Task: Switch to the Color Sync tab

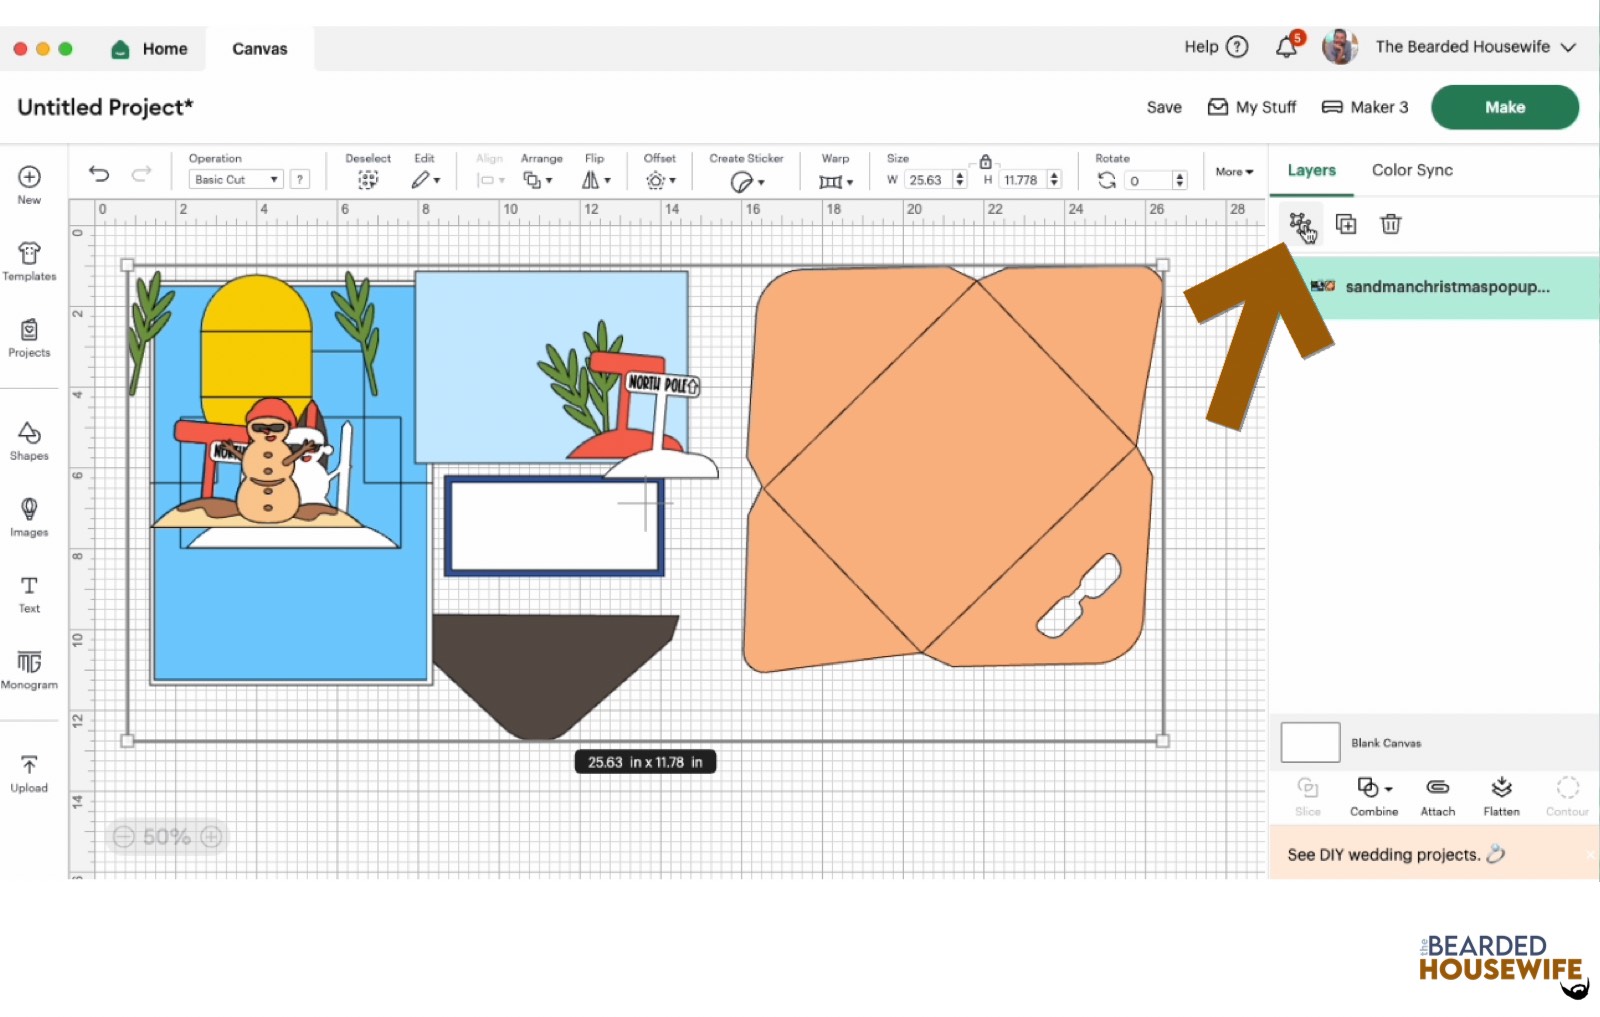Action: point(1412,170)
